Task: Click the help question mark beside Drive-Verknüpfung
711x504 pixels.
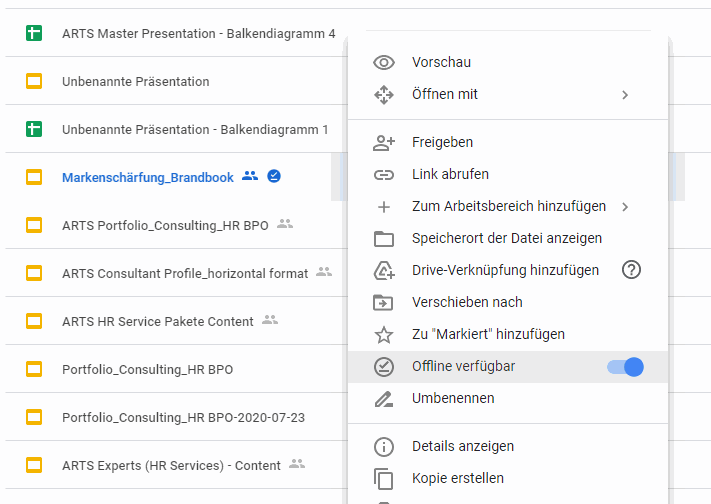Action: tap(631, 270)
